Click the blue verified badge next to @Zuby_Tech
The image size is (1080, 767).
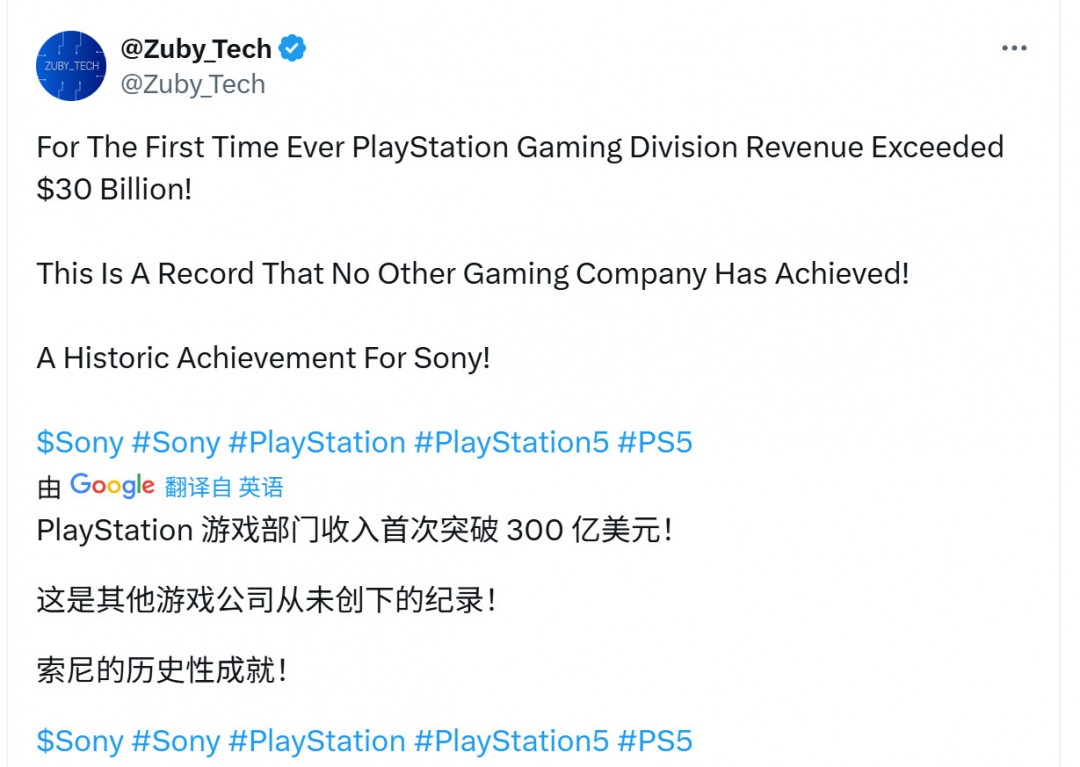point(291,45)
